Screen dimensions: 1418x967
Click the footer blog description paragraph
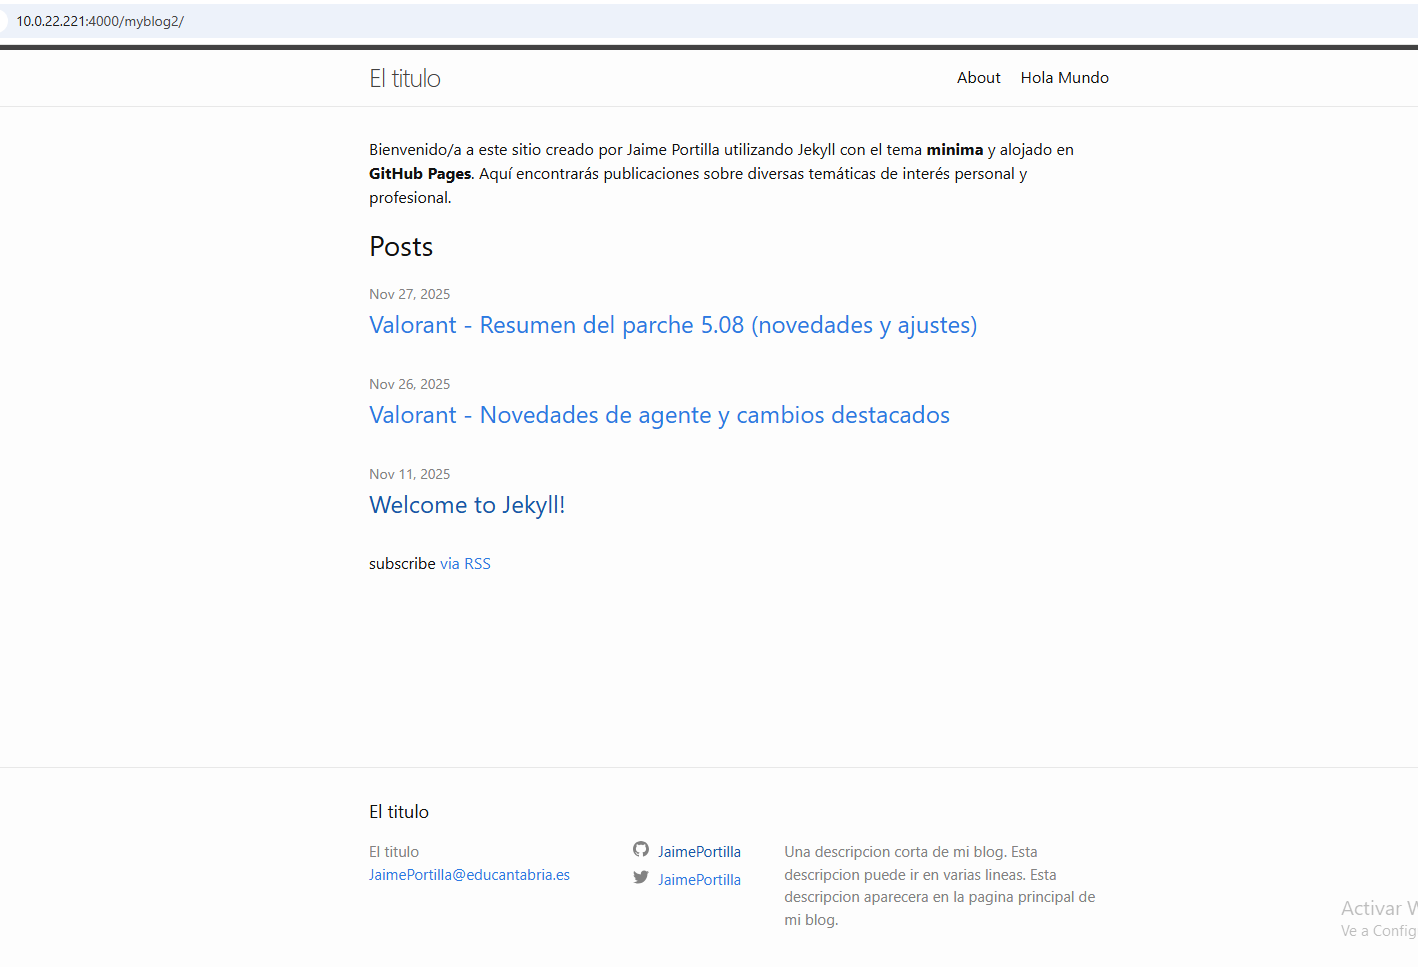coord(939,886)
